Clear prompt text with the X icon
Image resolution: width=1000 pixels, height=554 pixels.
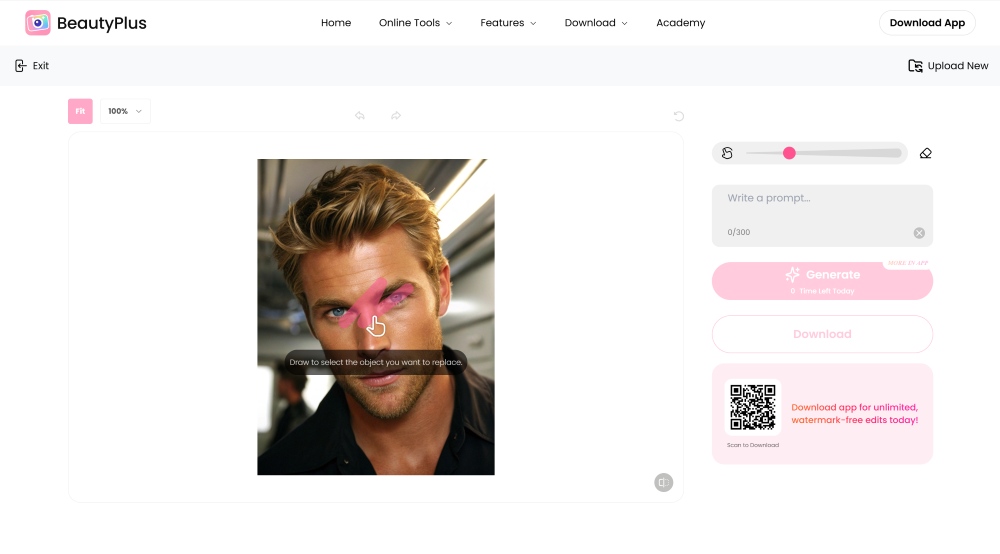(919, 233)
